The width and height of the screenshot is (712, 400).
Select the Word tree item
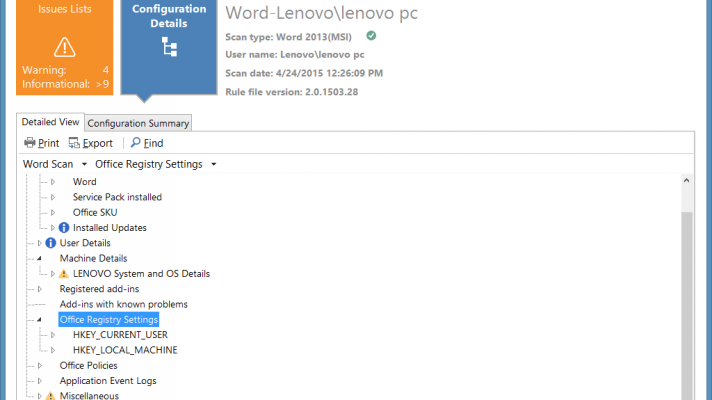click(x=84, y=182)
